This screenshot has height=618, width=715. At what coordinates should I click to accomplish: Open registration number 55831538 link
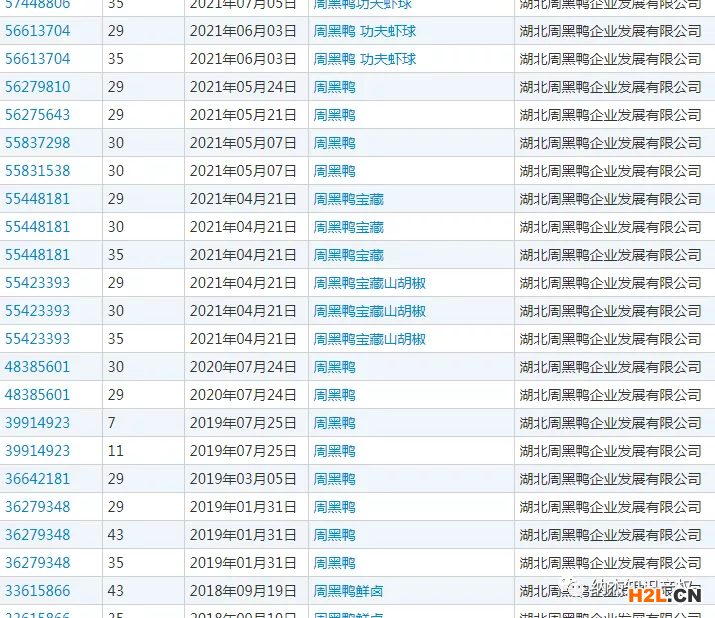pyautogui.click(x=37, y=171)
